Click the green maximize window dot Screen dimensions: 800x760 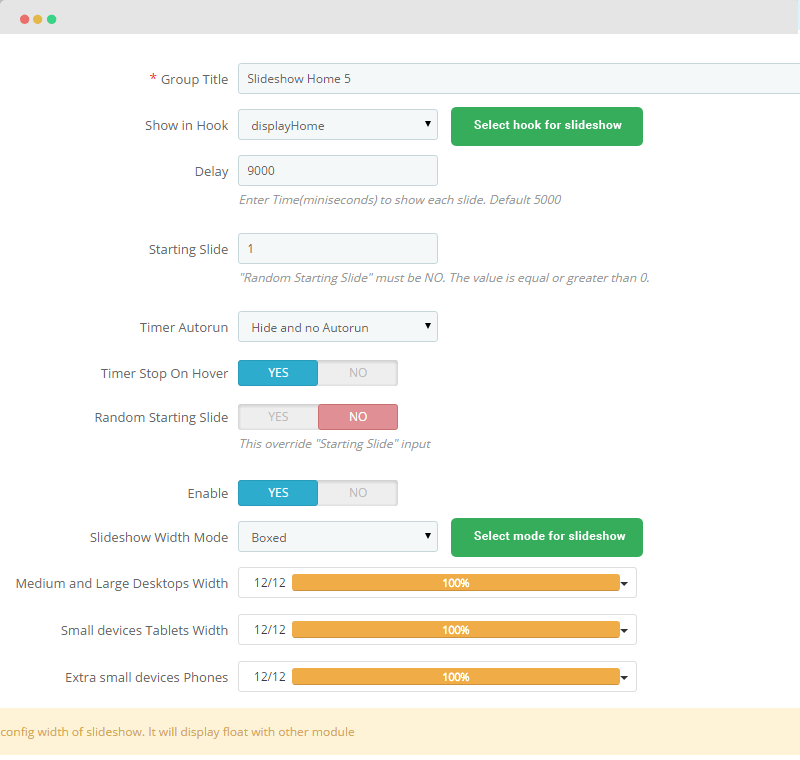tap(52, 19)
